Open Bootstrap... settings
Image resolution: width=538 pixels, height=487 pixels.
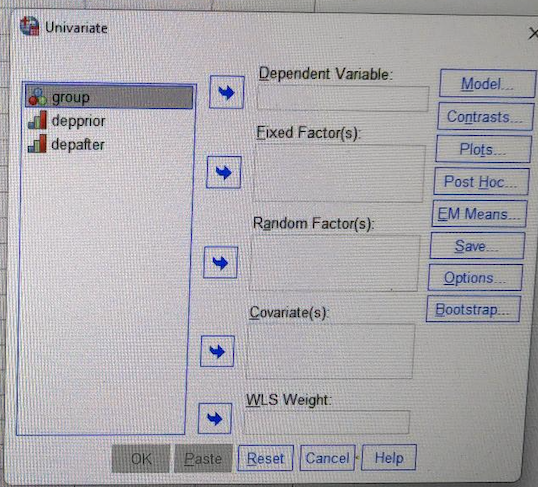tap(473, 309)
